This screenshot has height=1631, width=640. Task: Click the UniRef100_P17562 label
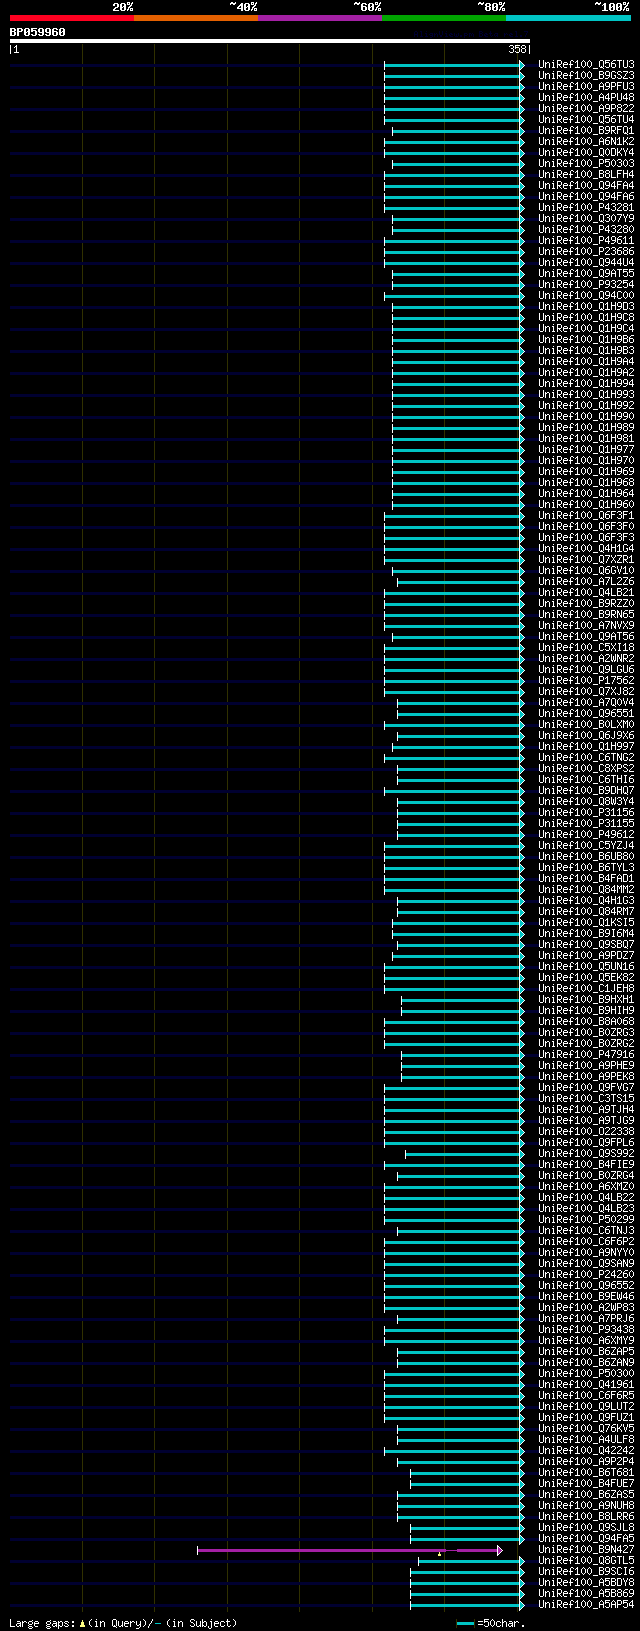[586, 680]
